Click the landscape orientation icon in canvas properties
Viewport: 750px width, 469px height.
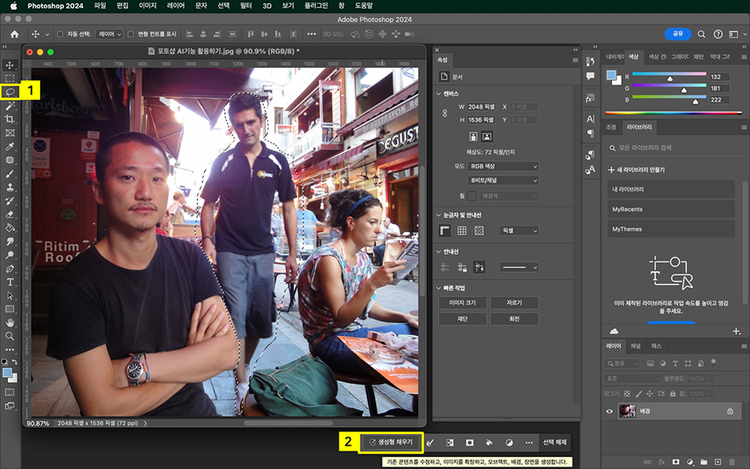487,135
